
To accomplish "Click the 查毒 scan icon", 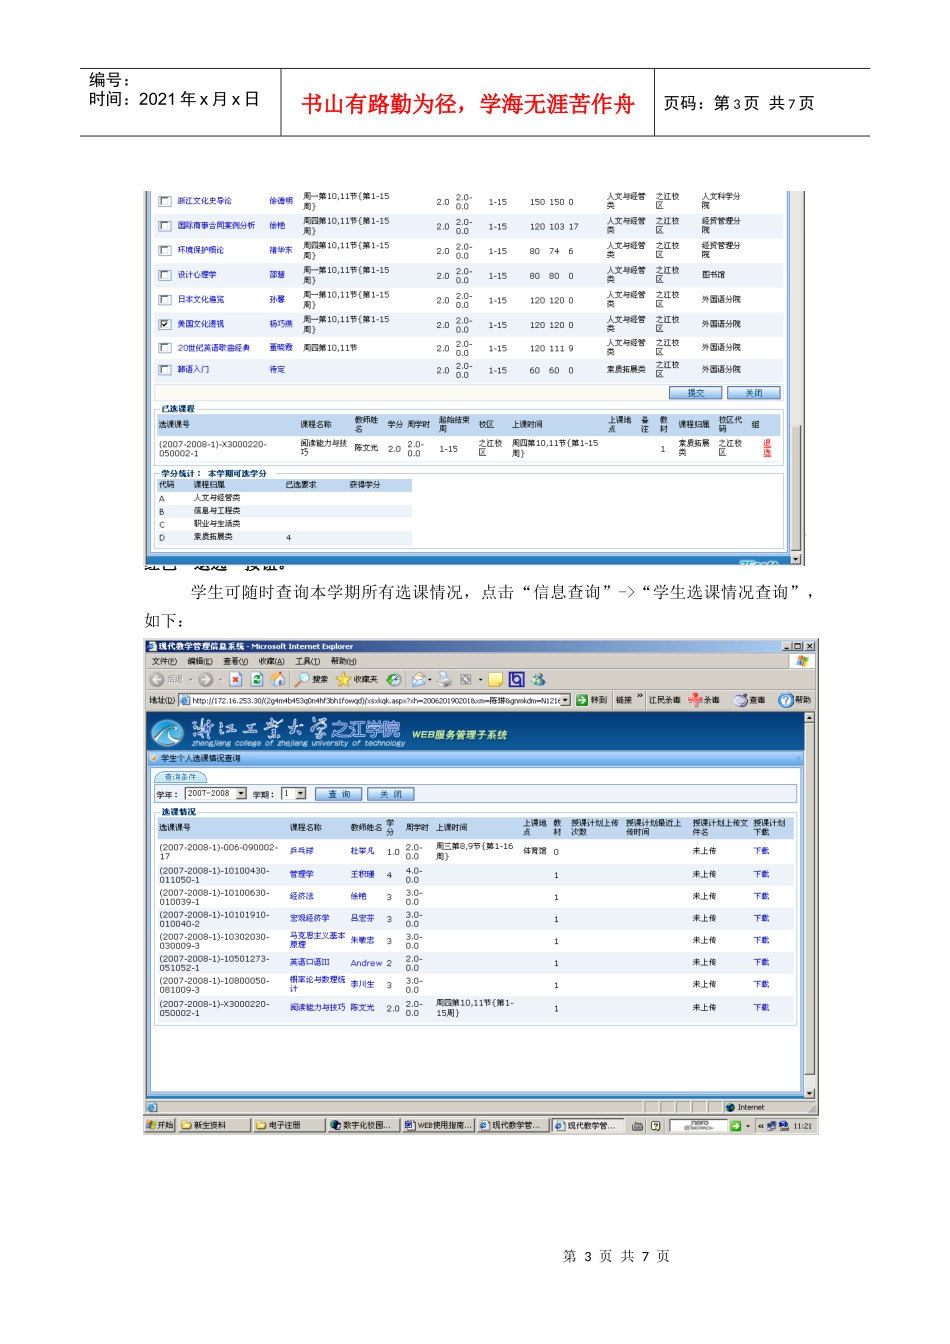I will click(741, 700).
